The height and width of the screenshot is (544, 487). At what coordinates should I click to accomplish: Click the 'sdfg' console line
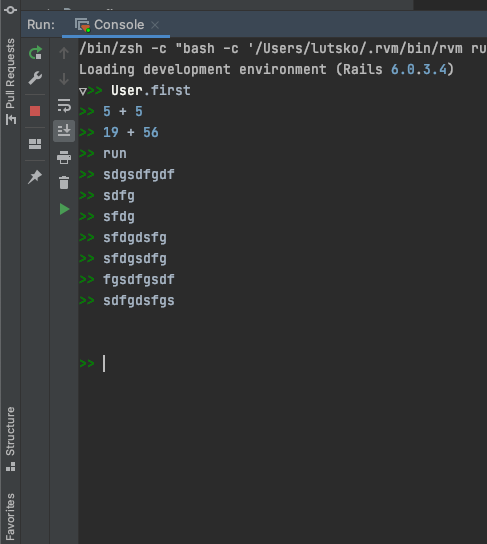pos(119,196)
